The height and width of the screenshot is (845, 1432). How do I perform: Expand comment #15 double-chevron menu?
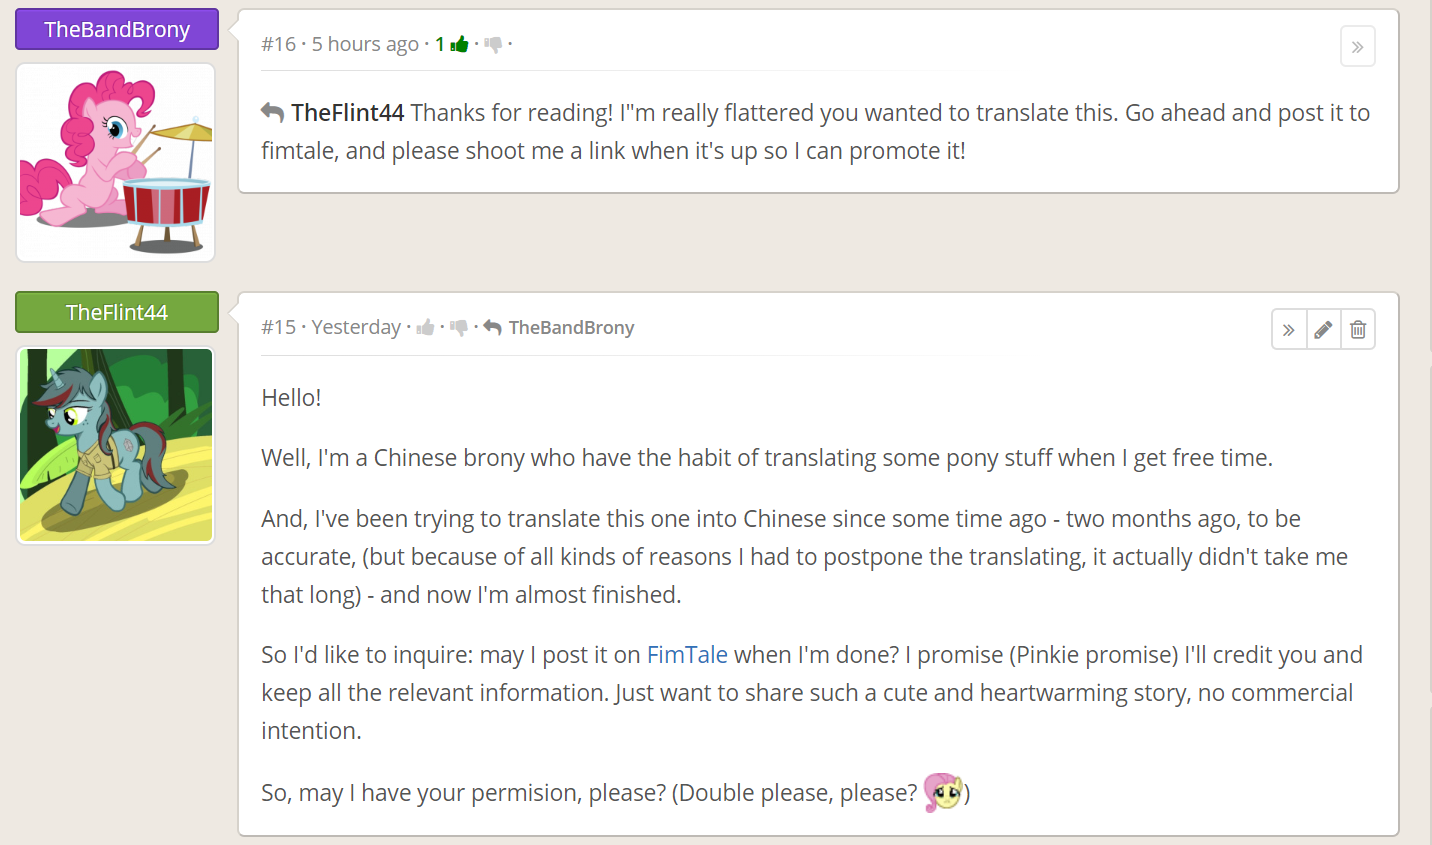click(x=1289, y=329)
